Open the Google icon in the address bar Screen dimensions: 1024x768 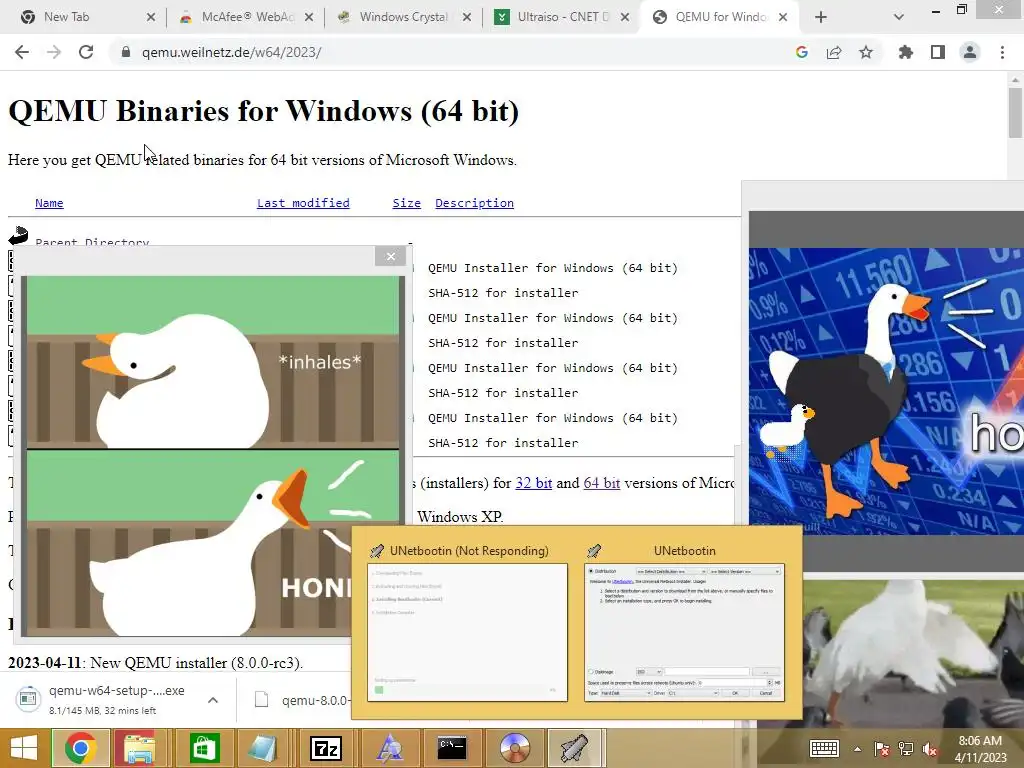[x=802, y=52]
